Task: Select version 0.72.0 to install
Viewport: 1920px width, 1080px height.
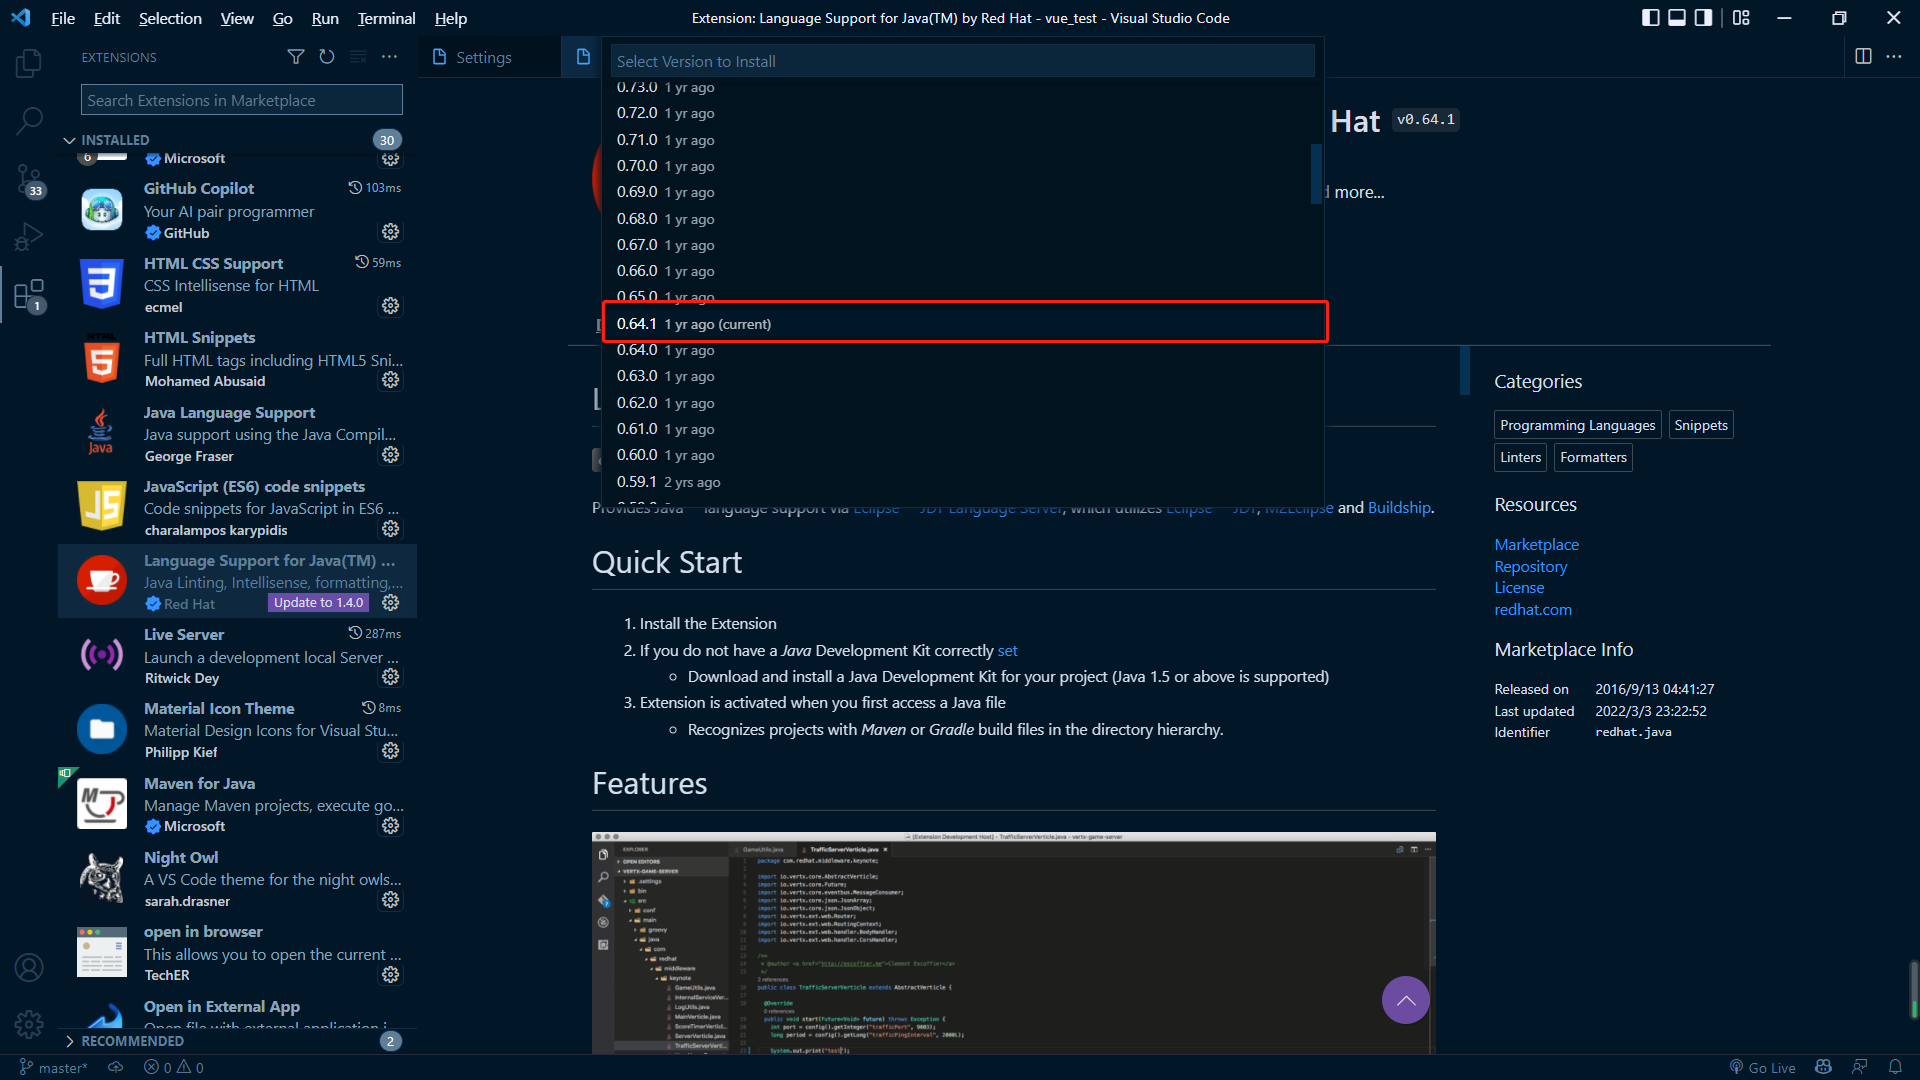Action: (x=963, y=113)
